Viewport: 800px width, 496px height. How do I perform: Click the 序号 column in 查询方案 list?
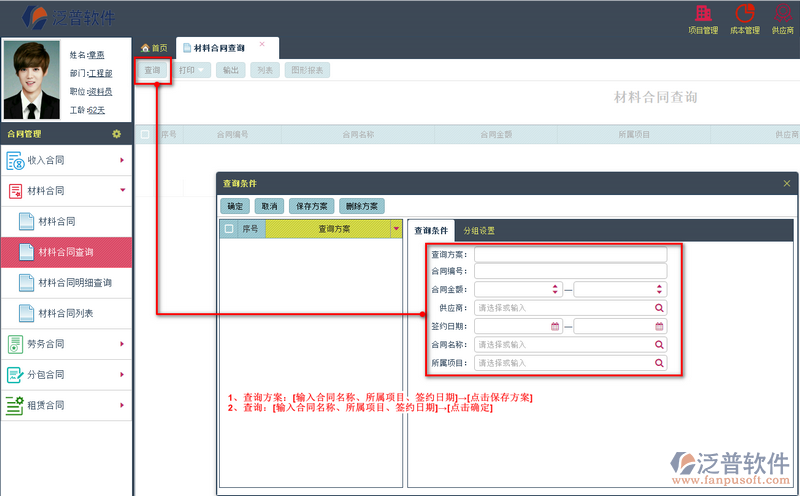(251, 229)
